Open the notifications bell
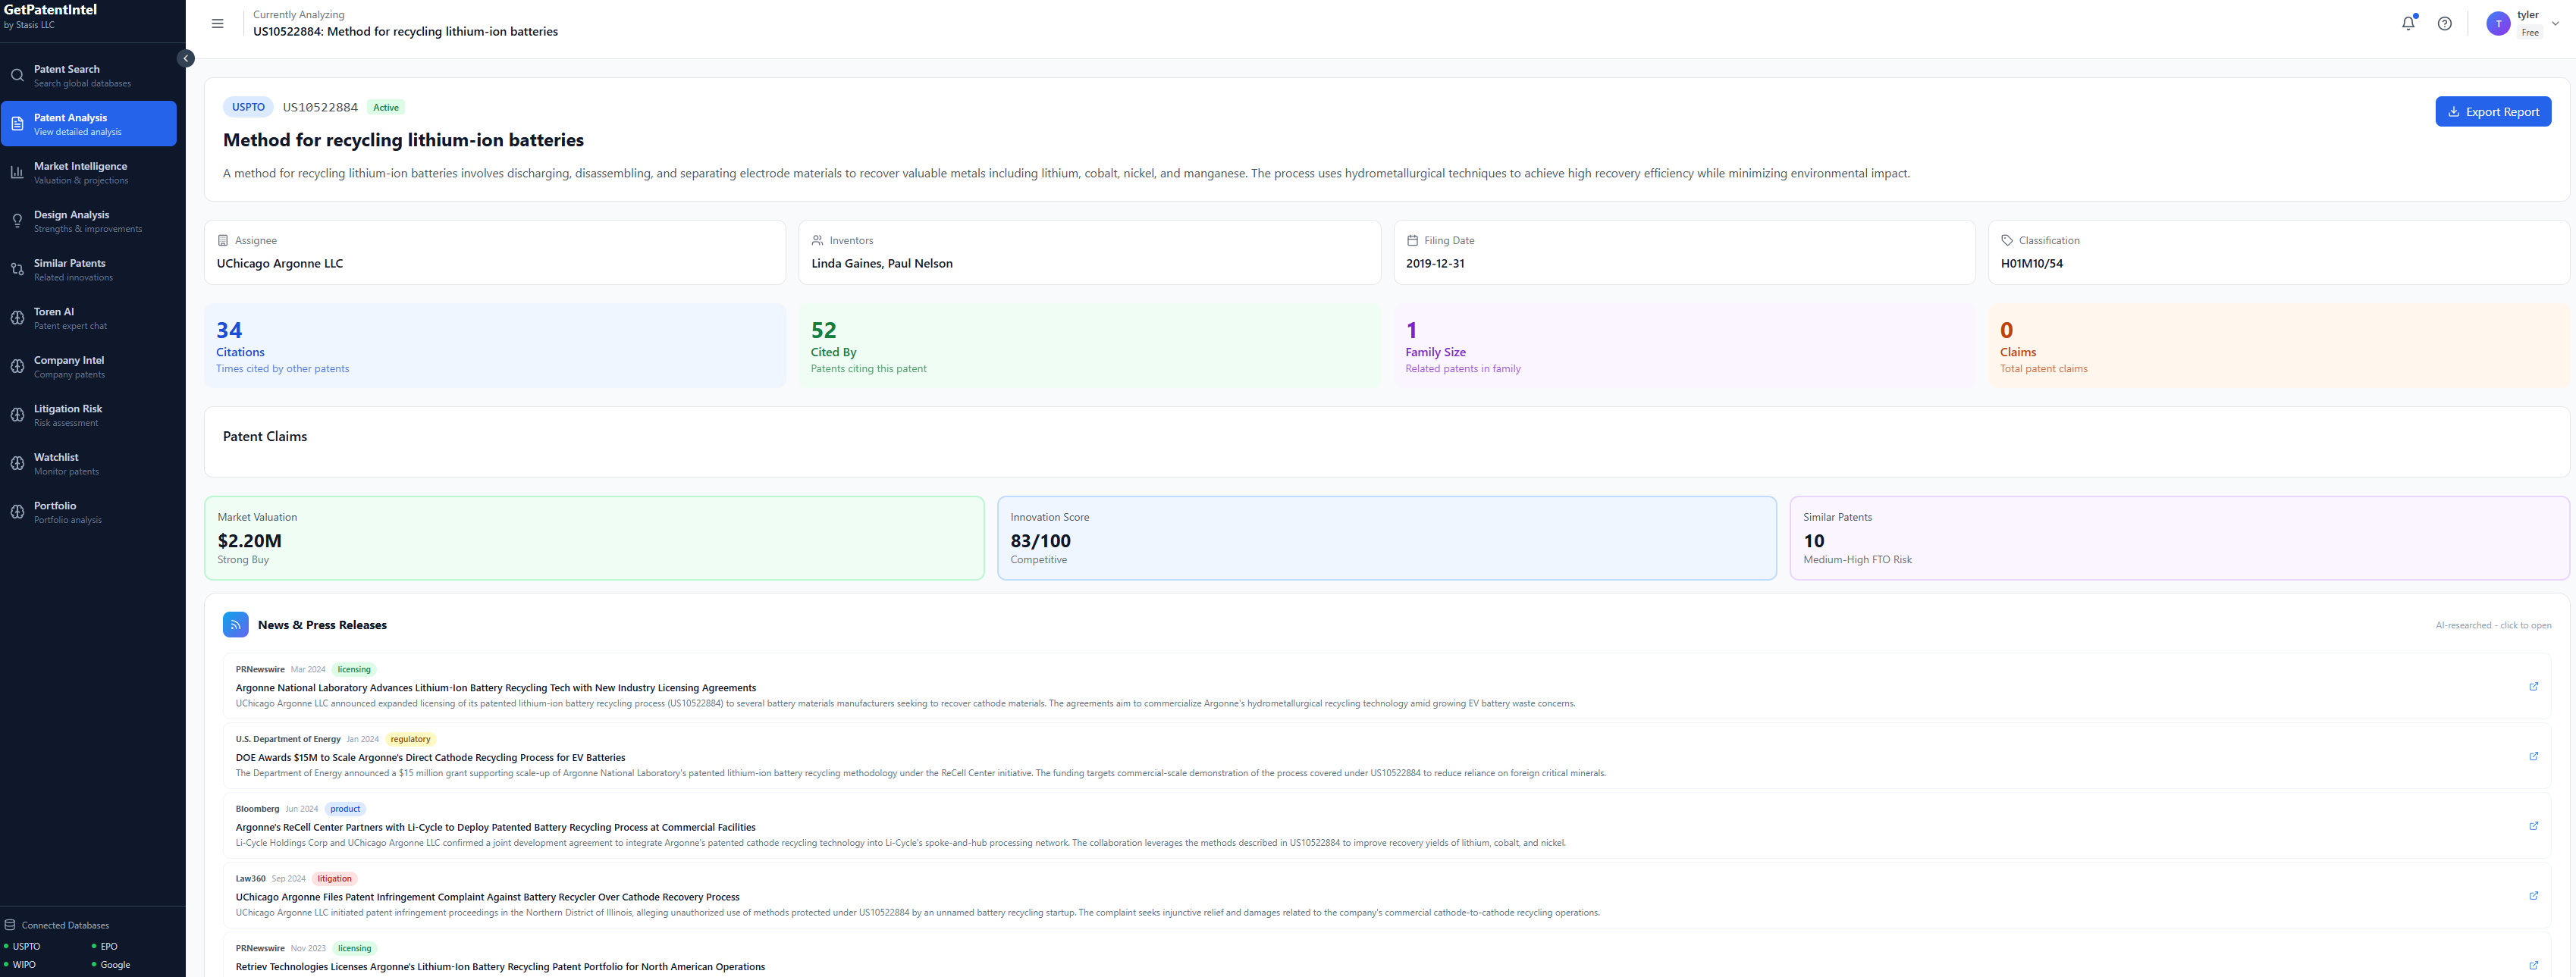 click(2408, 23)
